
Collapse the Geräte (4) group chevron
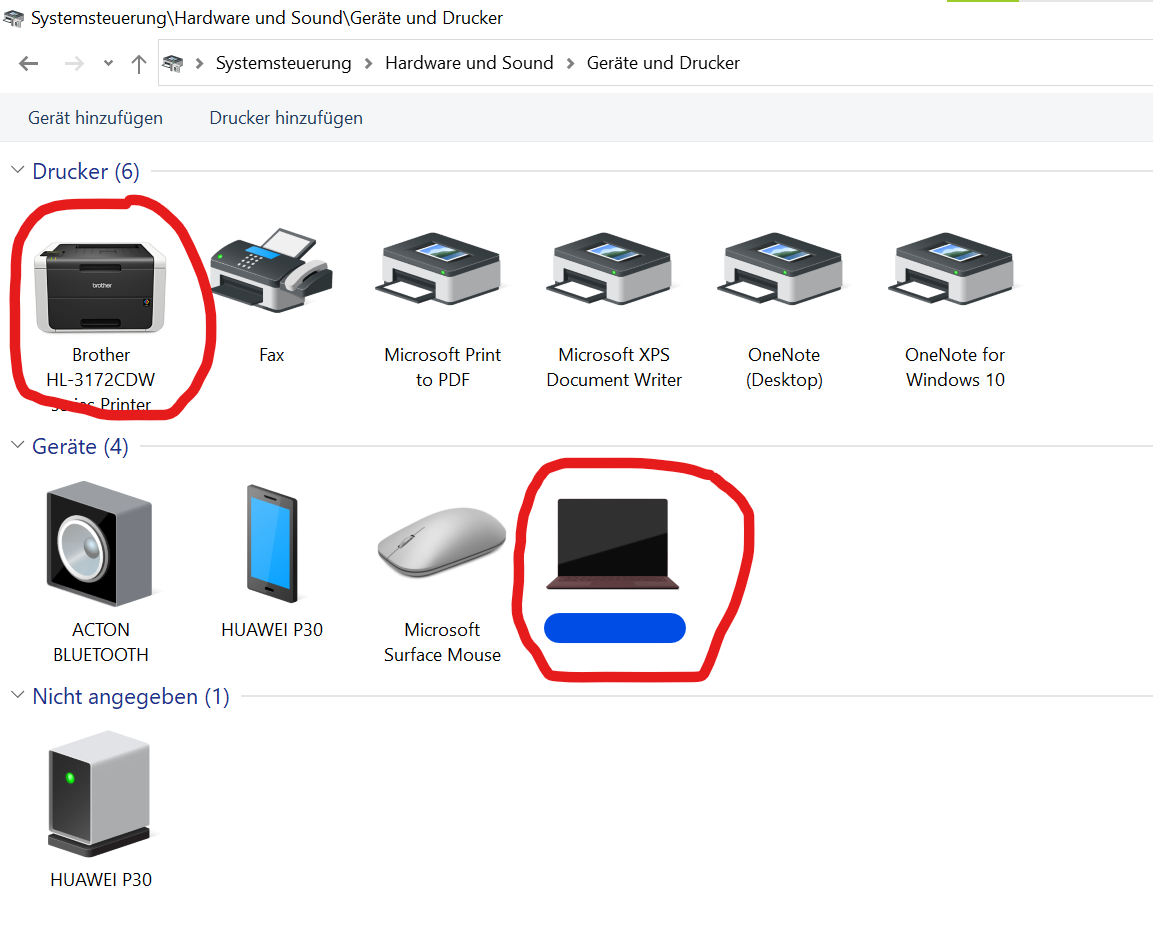[18, 445]
